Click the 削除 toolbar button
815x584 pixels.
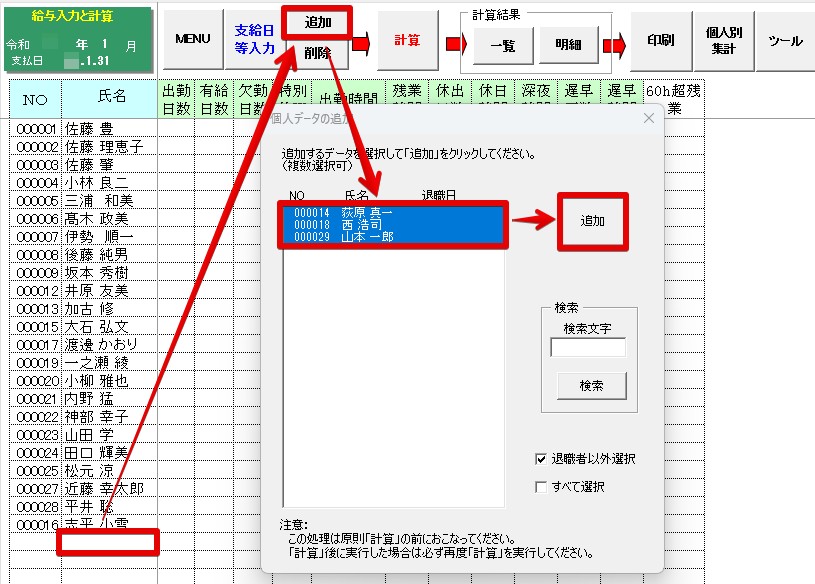(317, 53)
